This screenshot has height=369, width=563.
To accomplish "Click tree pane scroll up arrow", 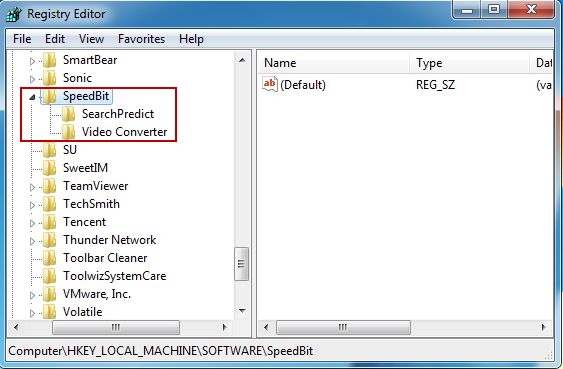I will point(242,60).
